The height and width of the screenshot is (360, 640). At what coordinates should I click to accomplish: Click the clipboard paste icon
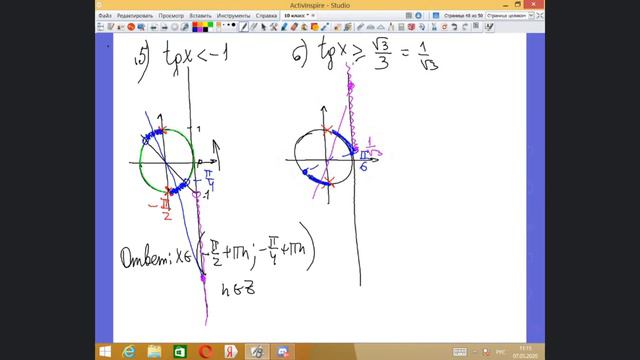pos(476,26)
